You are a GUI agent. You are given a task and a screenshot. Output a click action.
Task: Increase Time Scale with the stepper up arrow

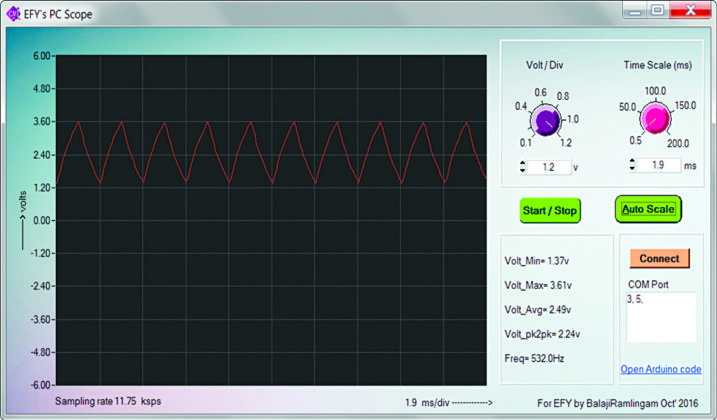tap(630, 161)
